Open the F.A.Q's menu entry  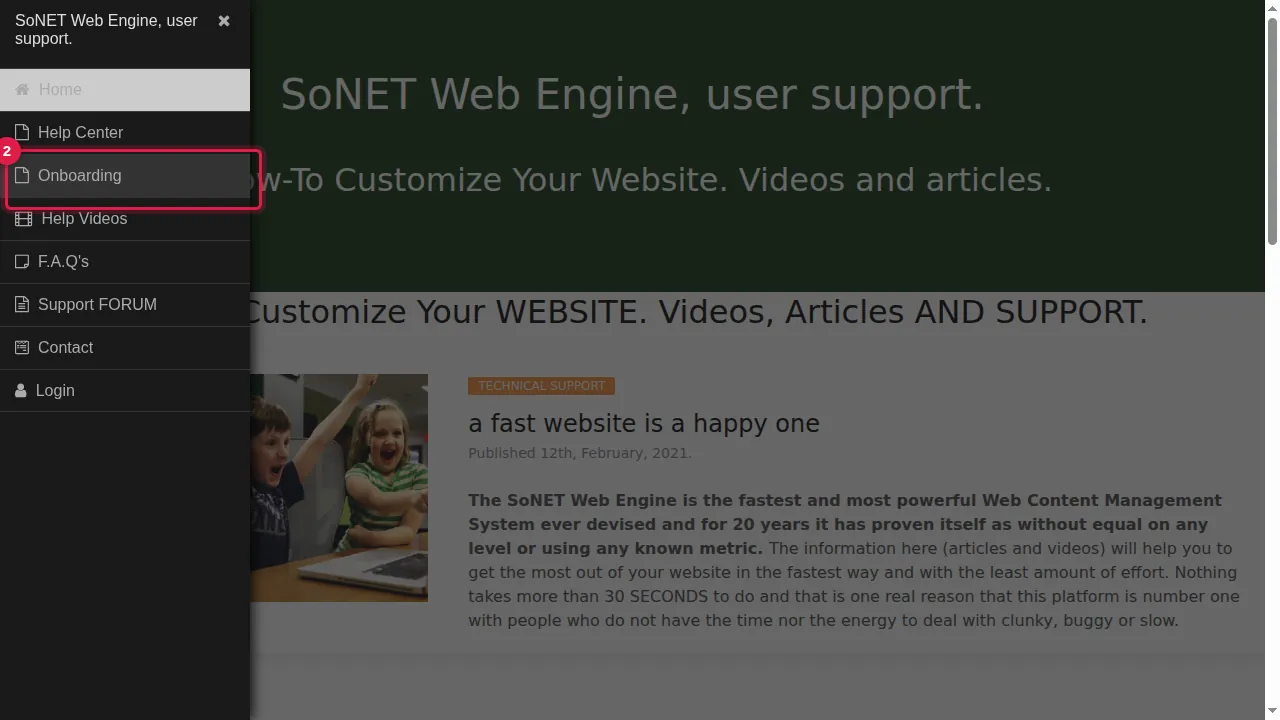(125, 261)
